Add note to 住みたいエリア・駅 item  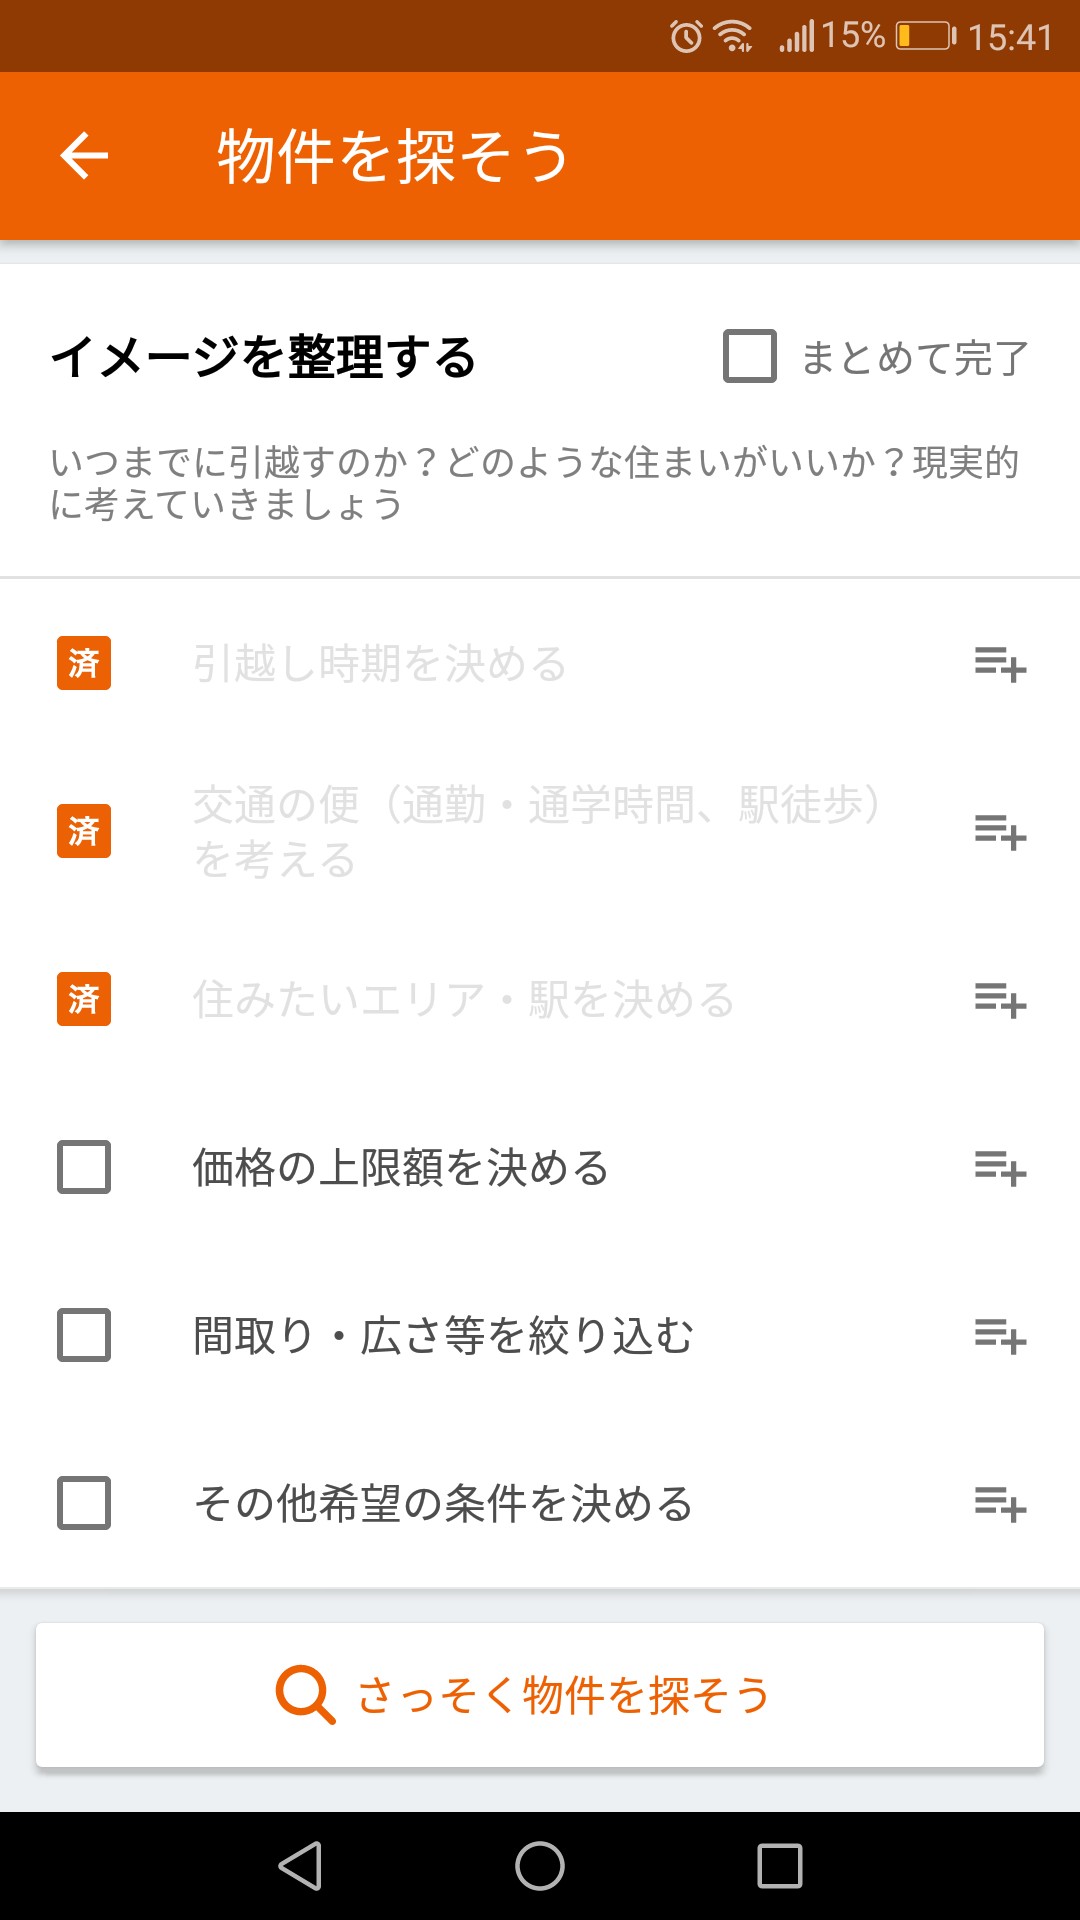point(1000,1000)
